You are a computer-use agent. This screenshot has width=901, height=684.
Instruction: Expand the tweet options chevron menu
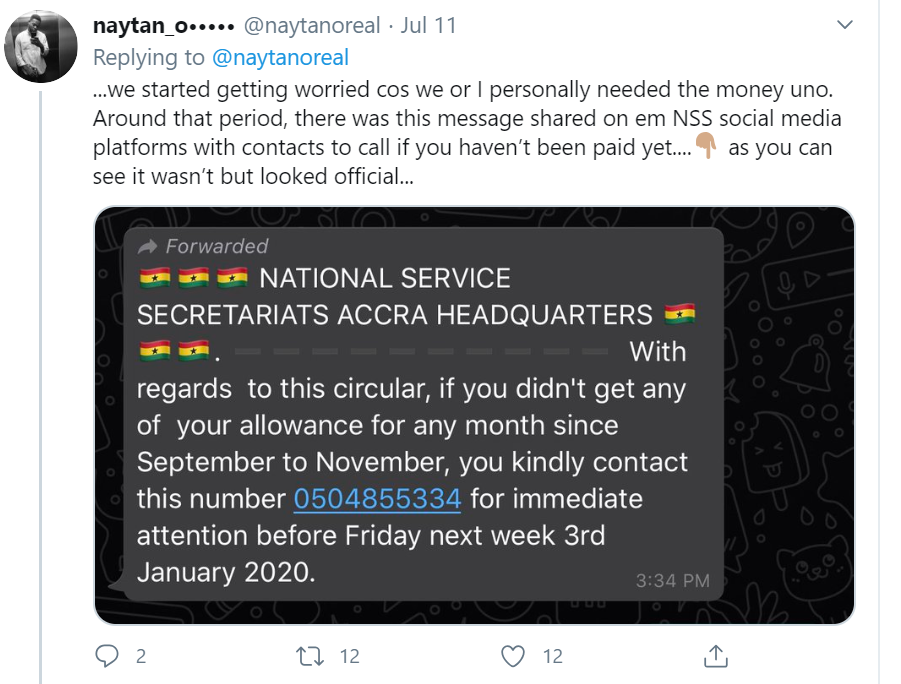tap(845, 24)
